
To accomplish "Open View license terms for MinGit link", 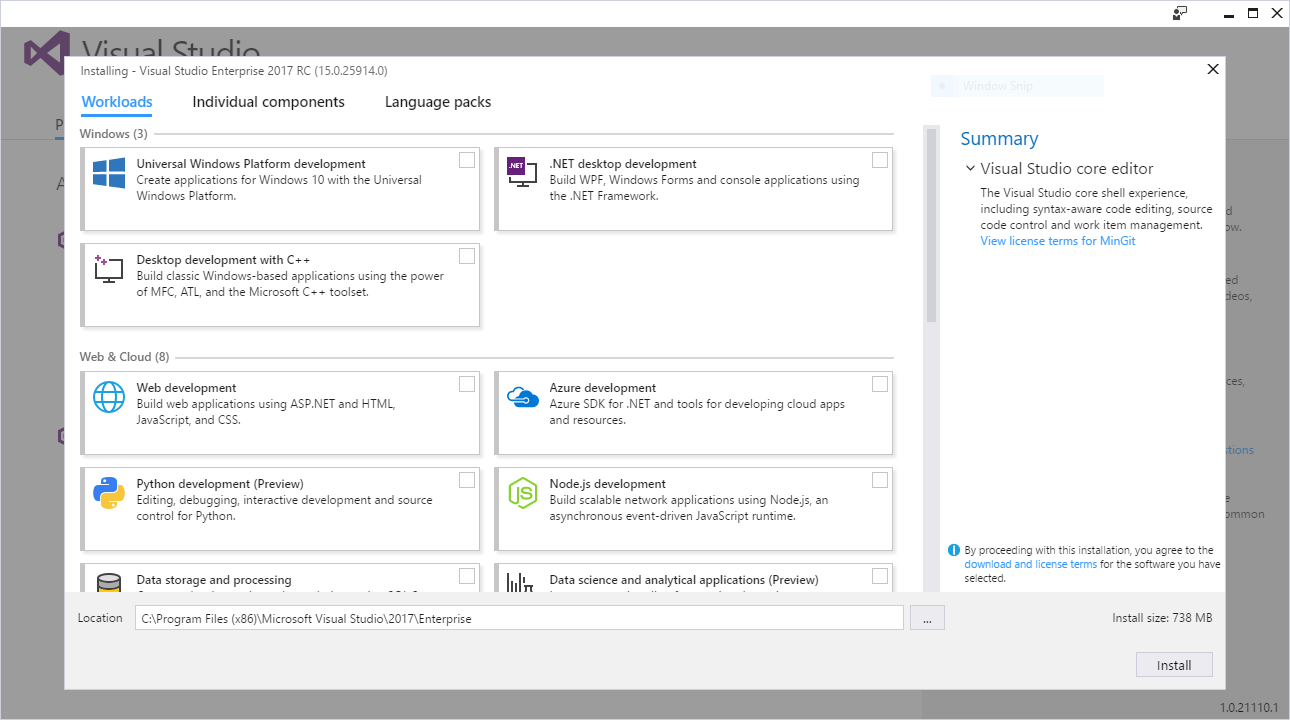I will click(x=1058, y=241).
